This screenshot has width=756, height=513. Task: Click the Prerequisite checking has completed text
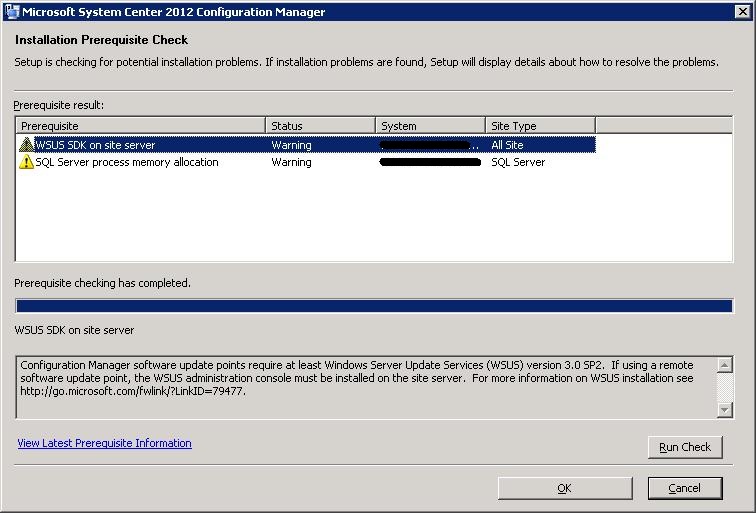click(102, 284)
